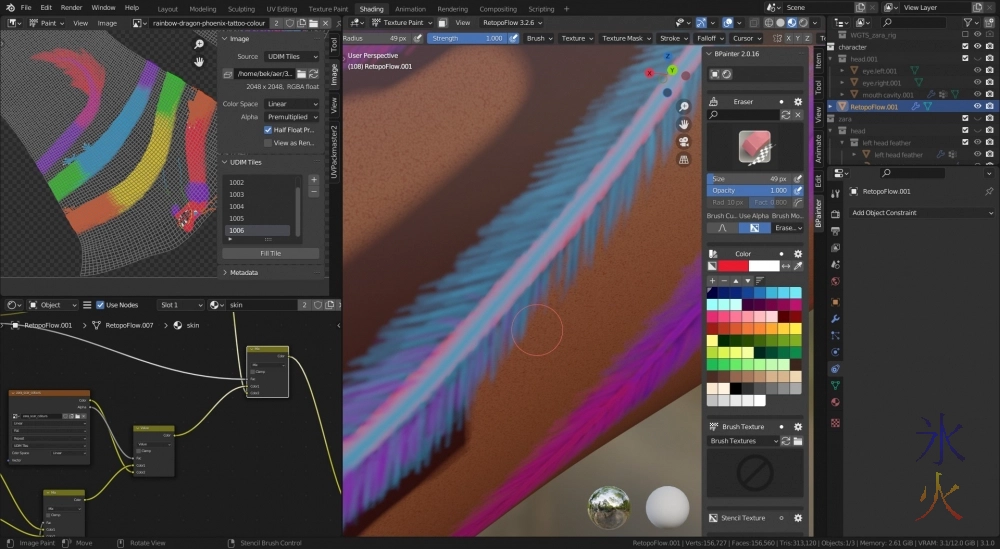The width and height of the screenshot is (1000, 549).
Task: Click the reload image icon beside file path
Action: click(x=313, y=74)
